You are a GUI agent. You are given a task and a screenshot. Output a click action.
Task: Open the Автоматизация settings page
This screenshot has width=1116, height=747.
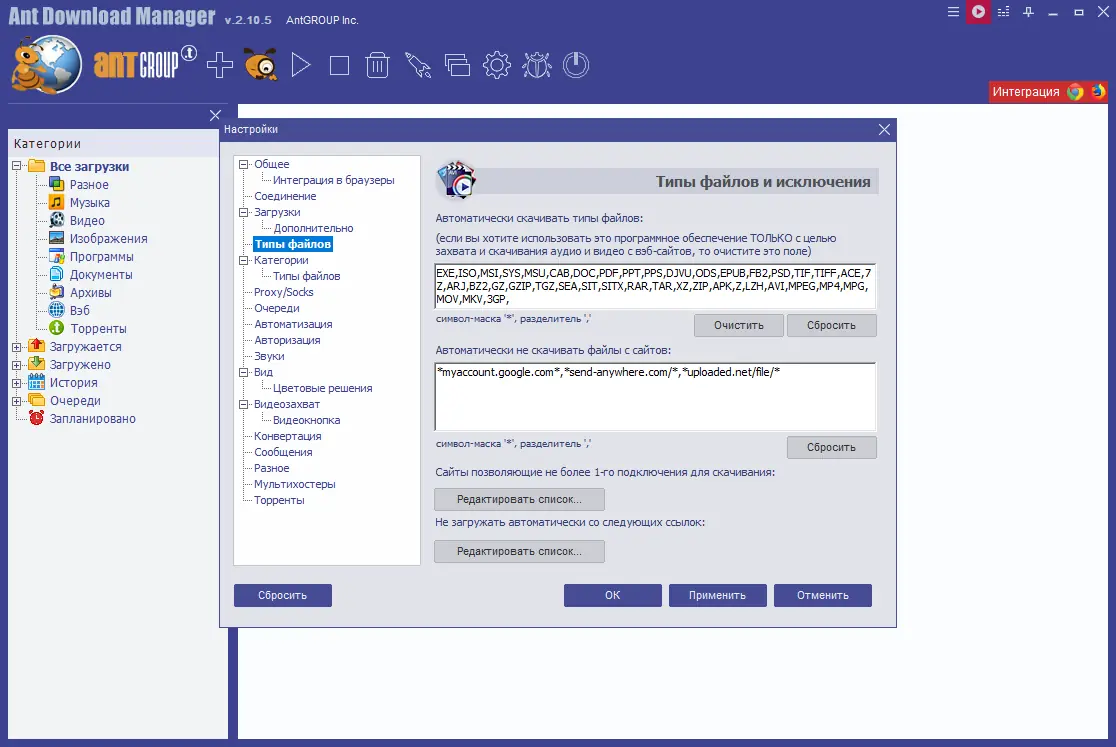point(293,324)
